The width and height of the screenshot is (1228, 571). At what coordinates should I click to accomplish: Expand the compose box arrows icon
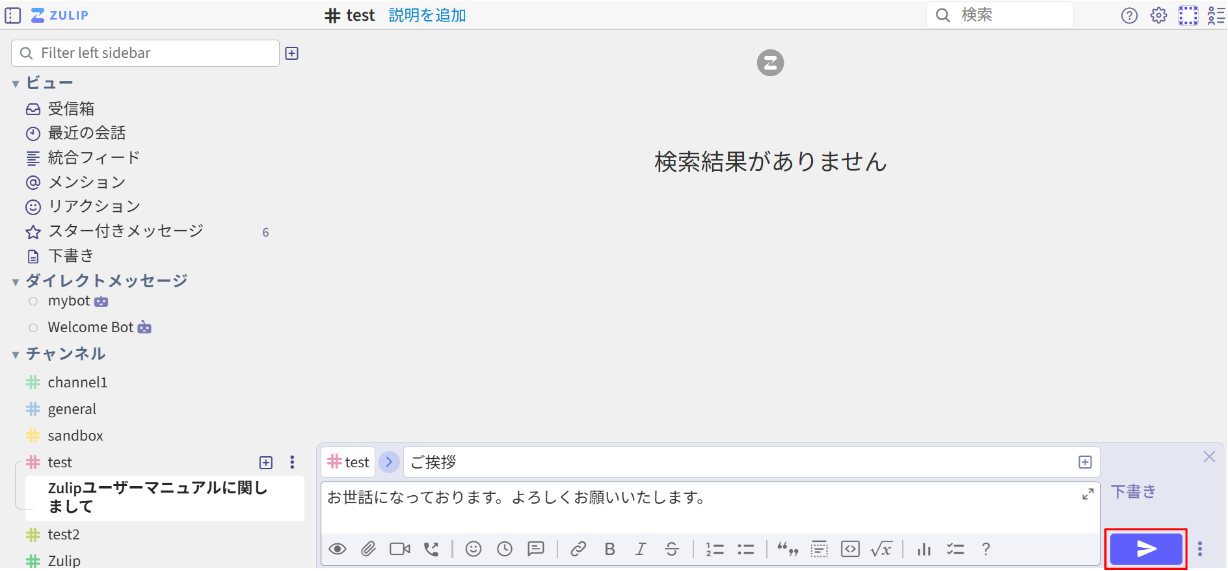tap(1088, 494)
